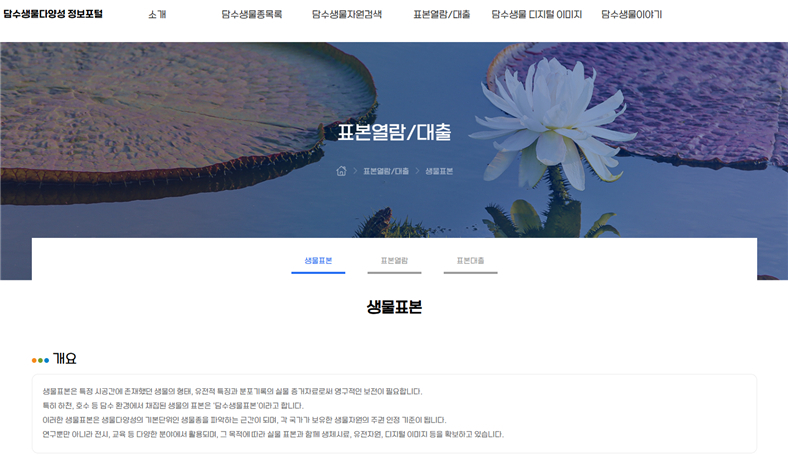Select the 생물표본 tab
The height and width of the screenshot is (460, 788).
click(318, 260)
